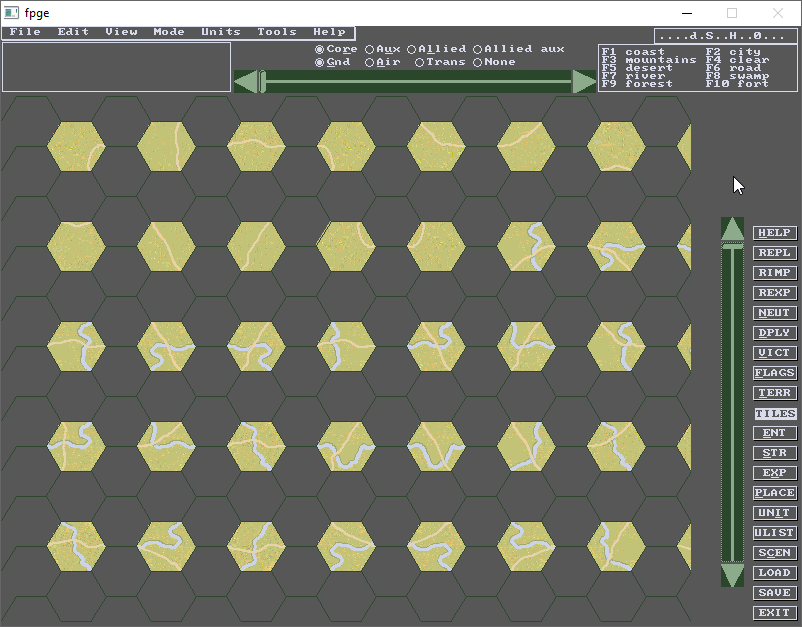Click the TERR button

coord(774,393)
